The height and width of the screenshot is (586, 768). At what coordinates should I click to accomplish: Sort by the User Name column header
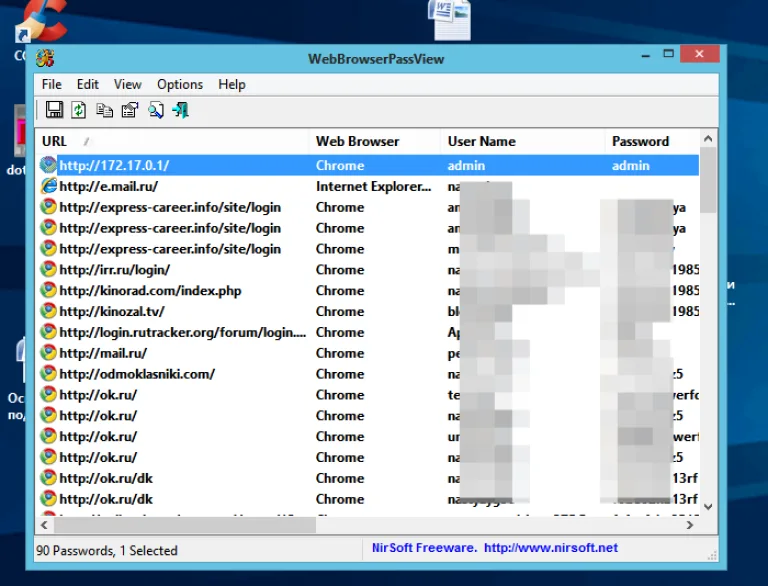click(523, 141)
